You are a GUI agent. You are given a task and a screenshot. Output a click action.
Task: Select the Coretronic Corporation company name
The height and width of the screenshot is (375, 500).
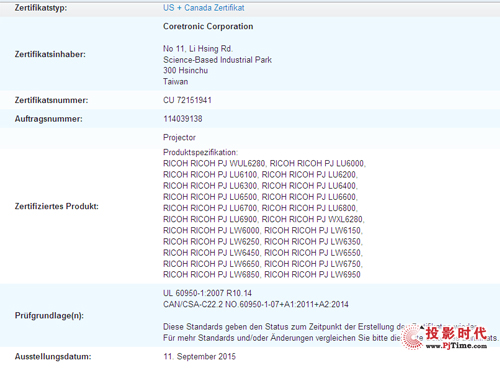(208, 26)
